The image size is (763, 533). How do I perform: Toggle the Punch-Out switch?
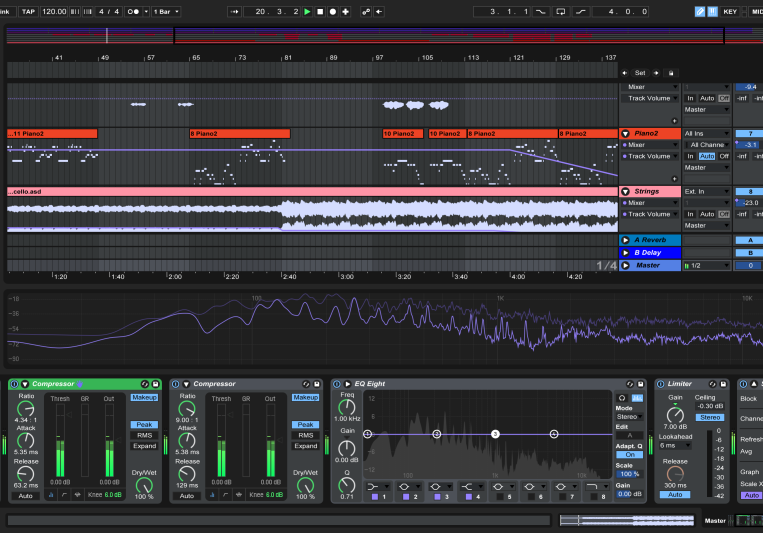click(581, 12)
